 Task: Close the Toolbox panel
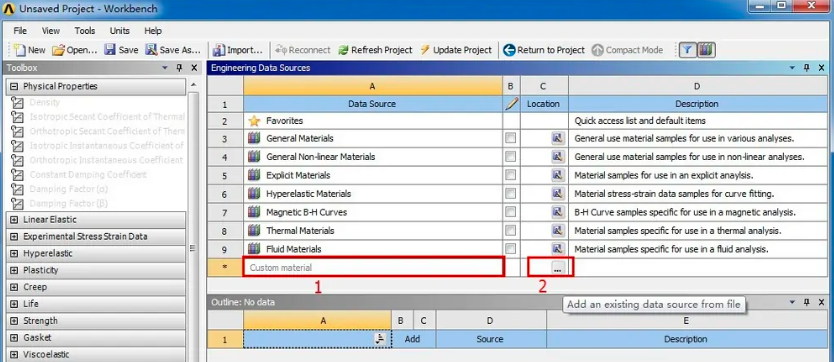click(x=194, y=68)
